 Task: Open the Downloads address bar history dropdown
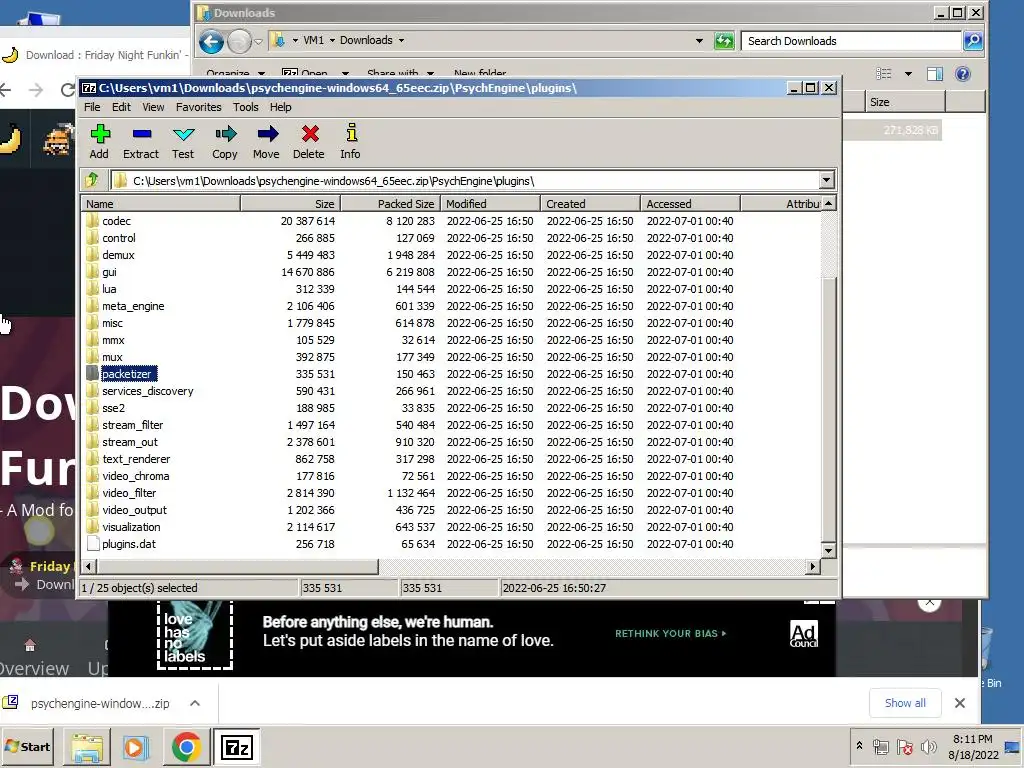(x=699, y=40)
